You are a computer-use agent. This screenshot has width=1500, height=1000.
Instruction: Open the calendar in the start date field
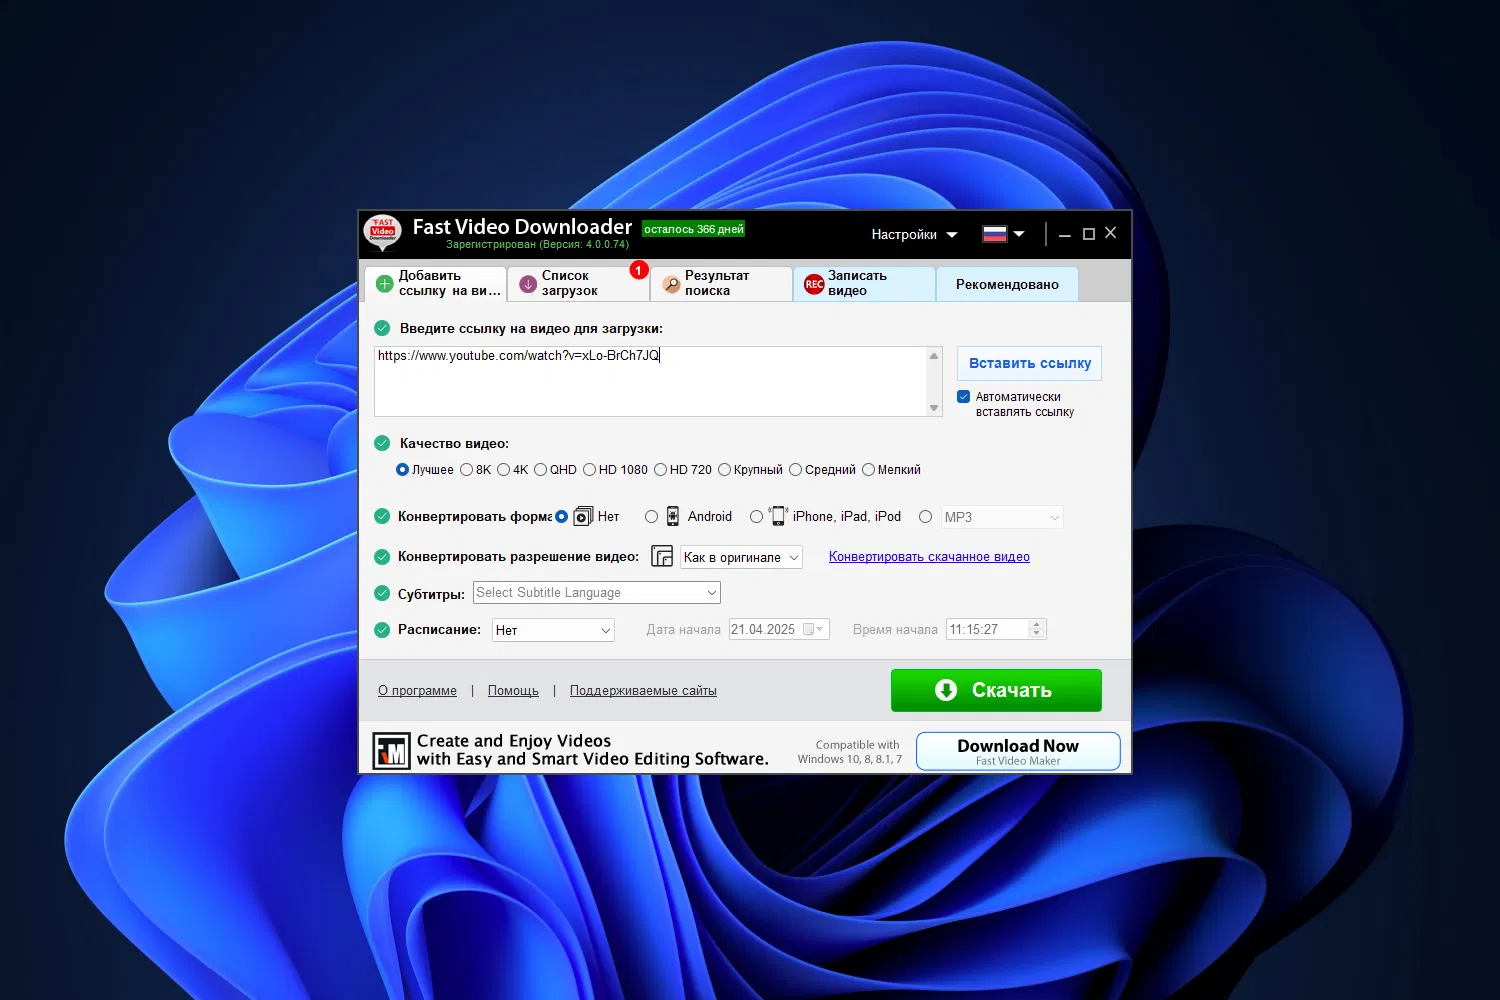(x=813, y=630)
